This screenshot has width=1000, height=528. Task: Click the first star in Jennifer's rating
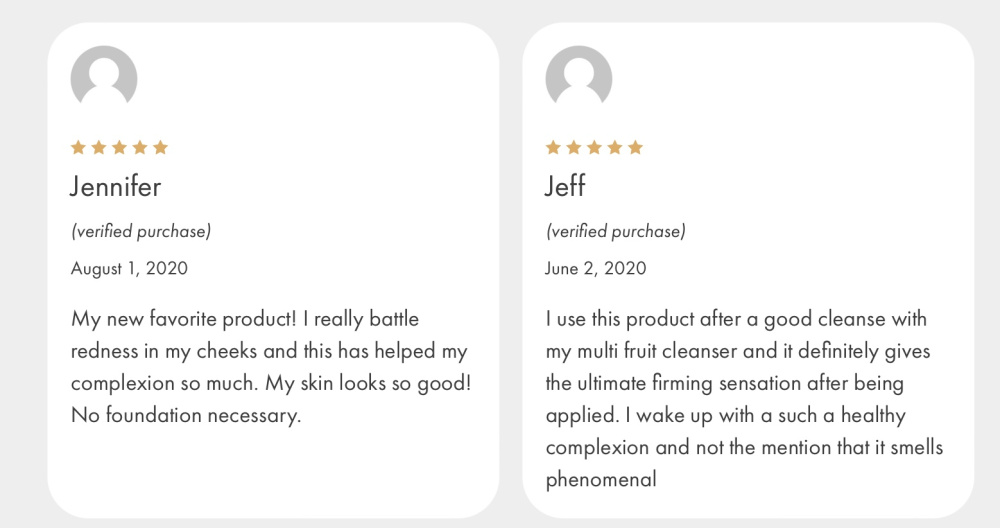point(78,148)
